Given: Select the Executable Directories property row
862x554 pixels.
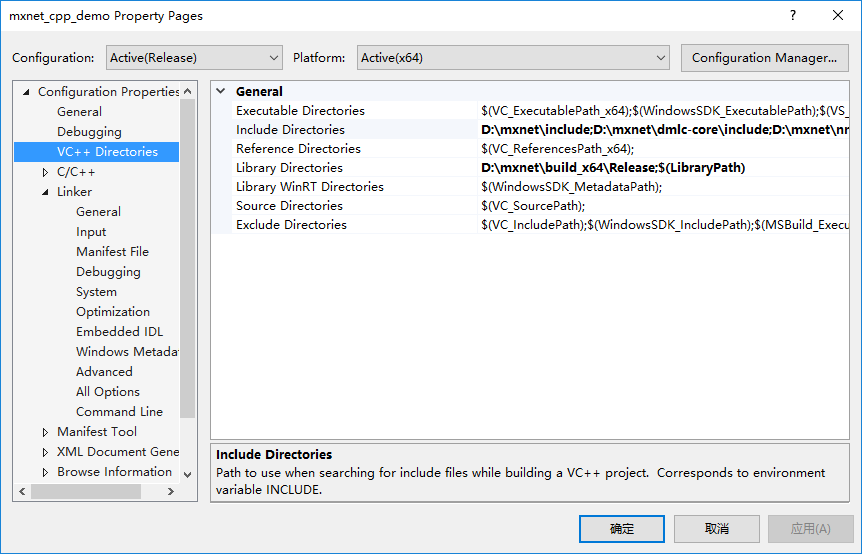Looking at the screenshot, I should (530, 110).
